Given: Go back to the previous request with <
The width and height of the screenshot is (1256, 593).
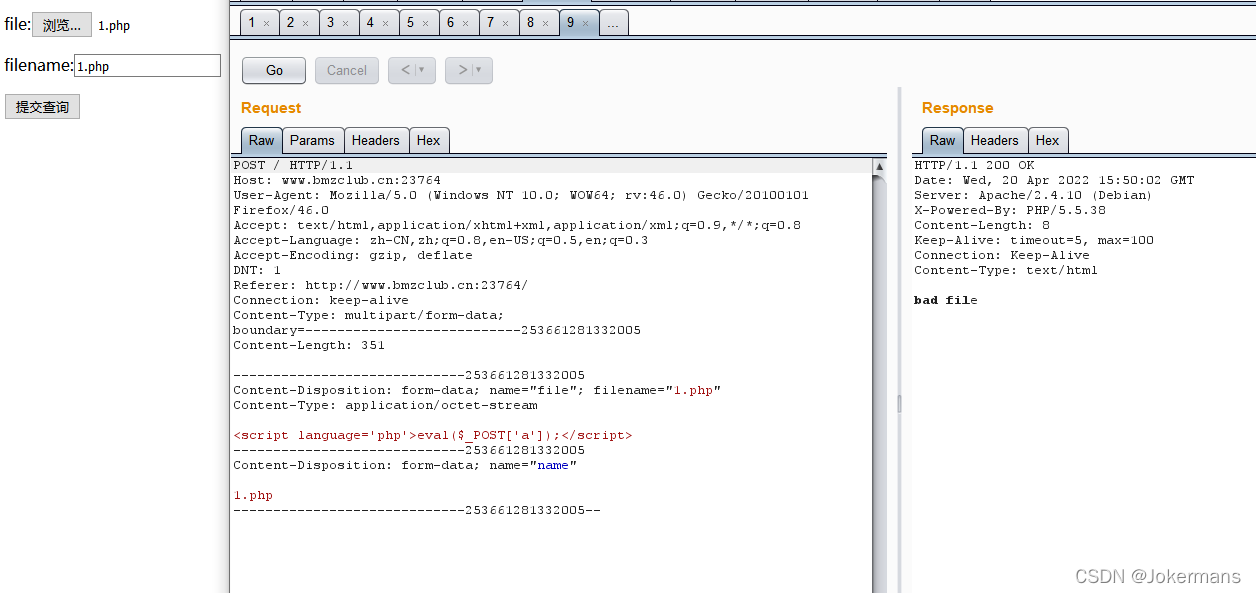Looking at the screenshot, I should pyautogui.click(x=405, y=70).
